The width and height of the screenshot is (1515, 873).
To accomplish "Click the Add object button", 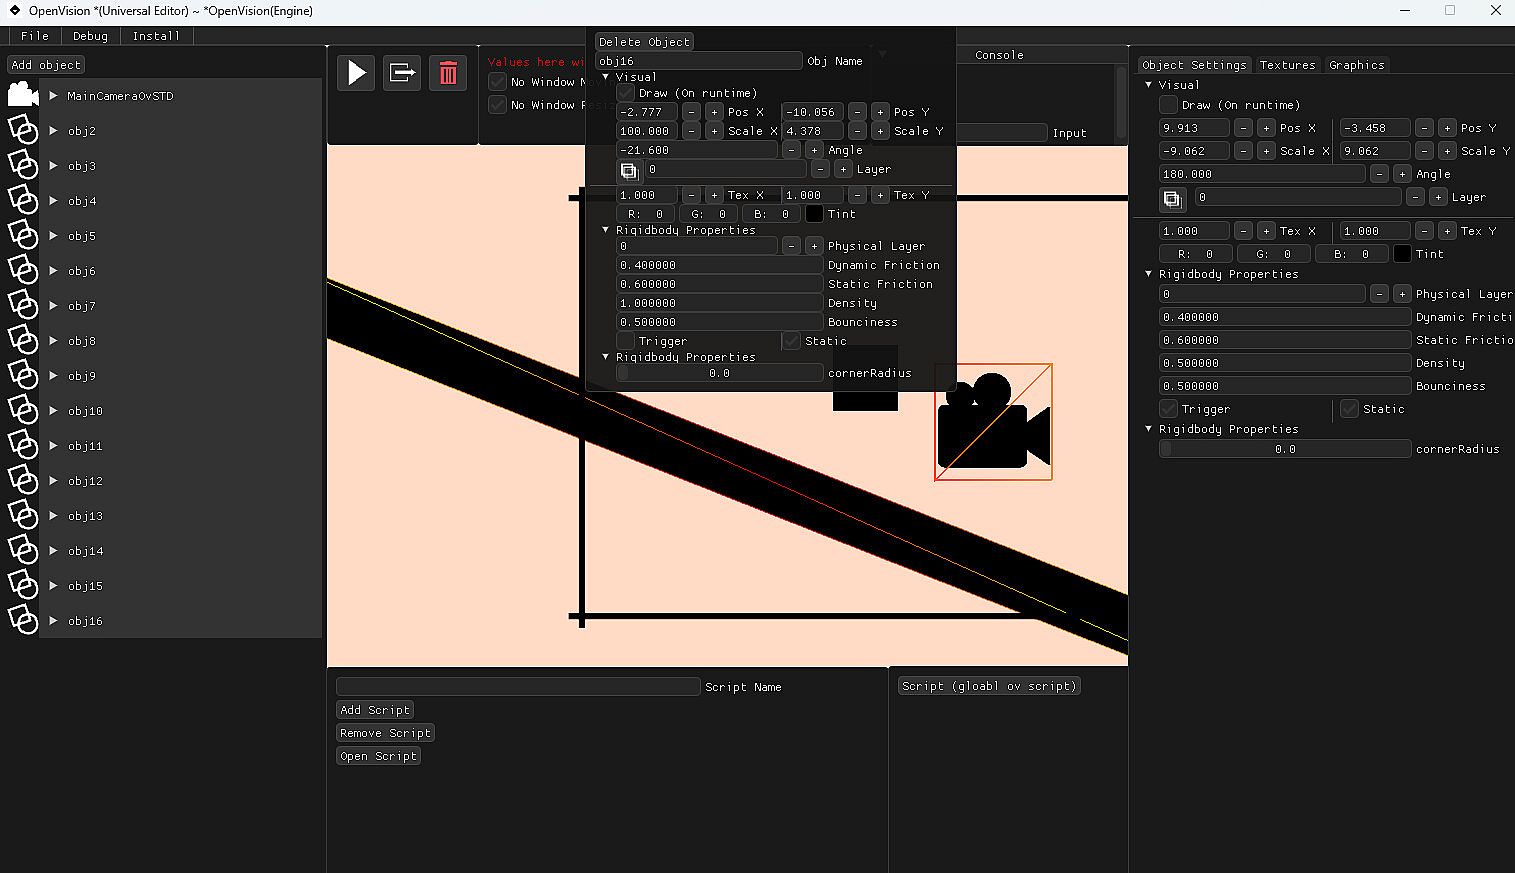I will pos(46,65).
